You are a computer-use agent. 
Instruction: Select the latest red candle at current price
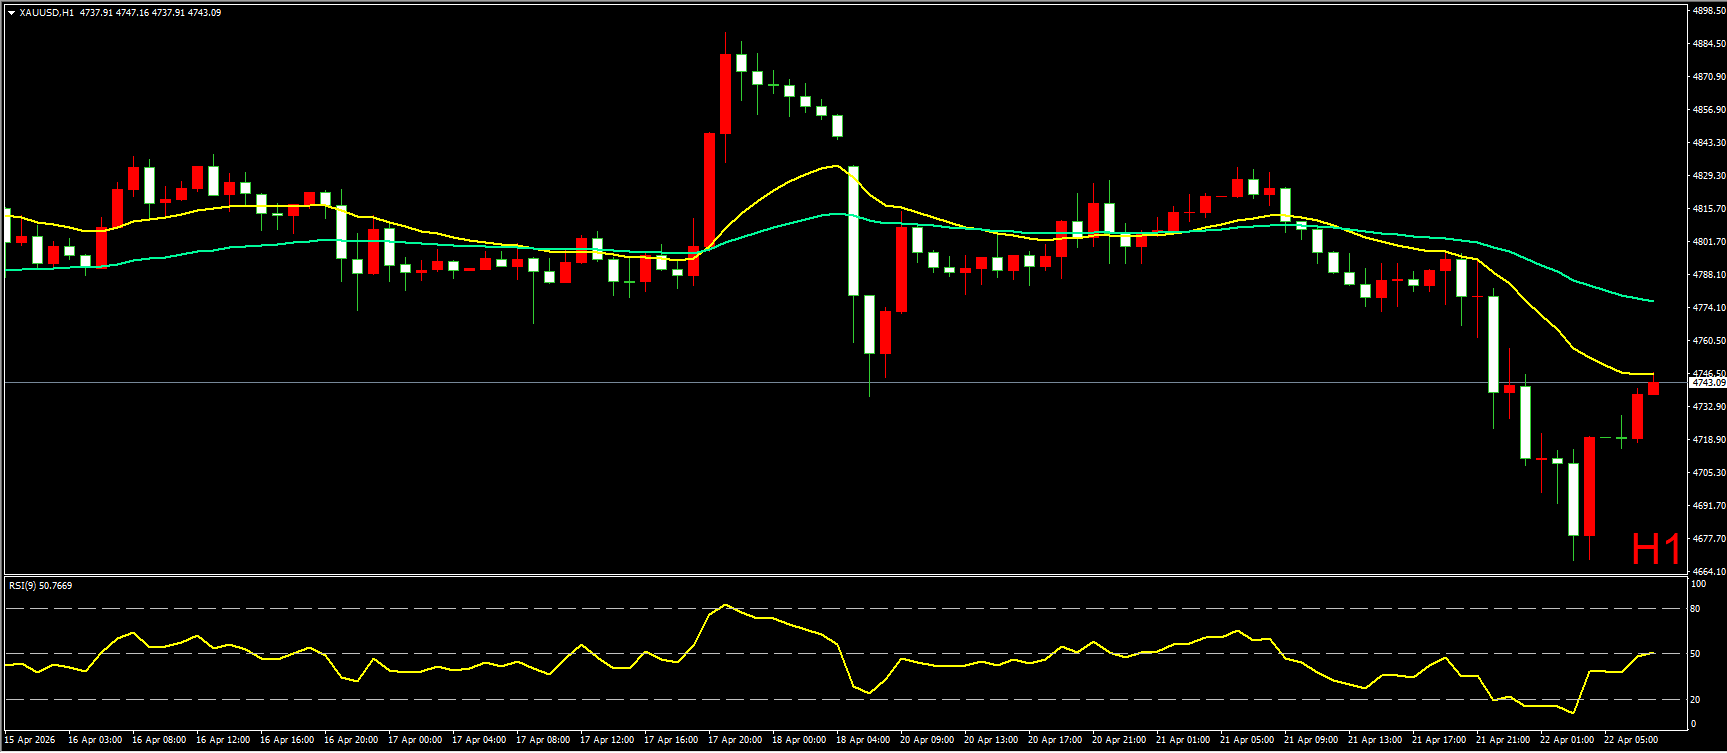[x=1653, y=388]
